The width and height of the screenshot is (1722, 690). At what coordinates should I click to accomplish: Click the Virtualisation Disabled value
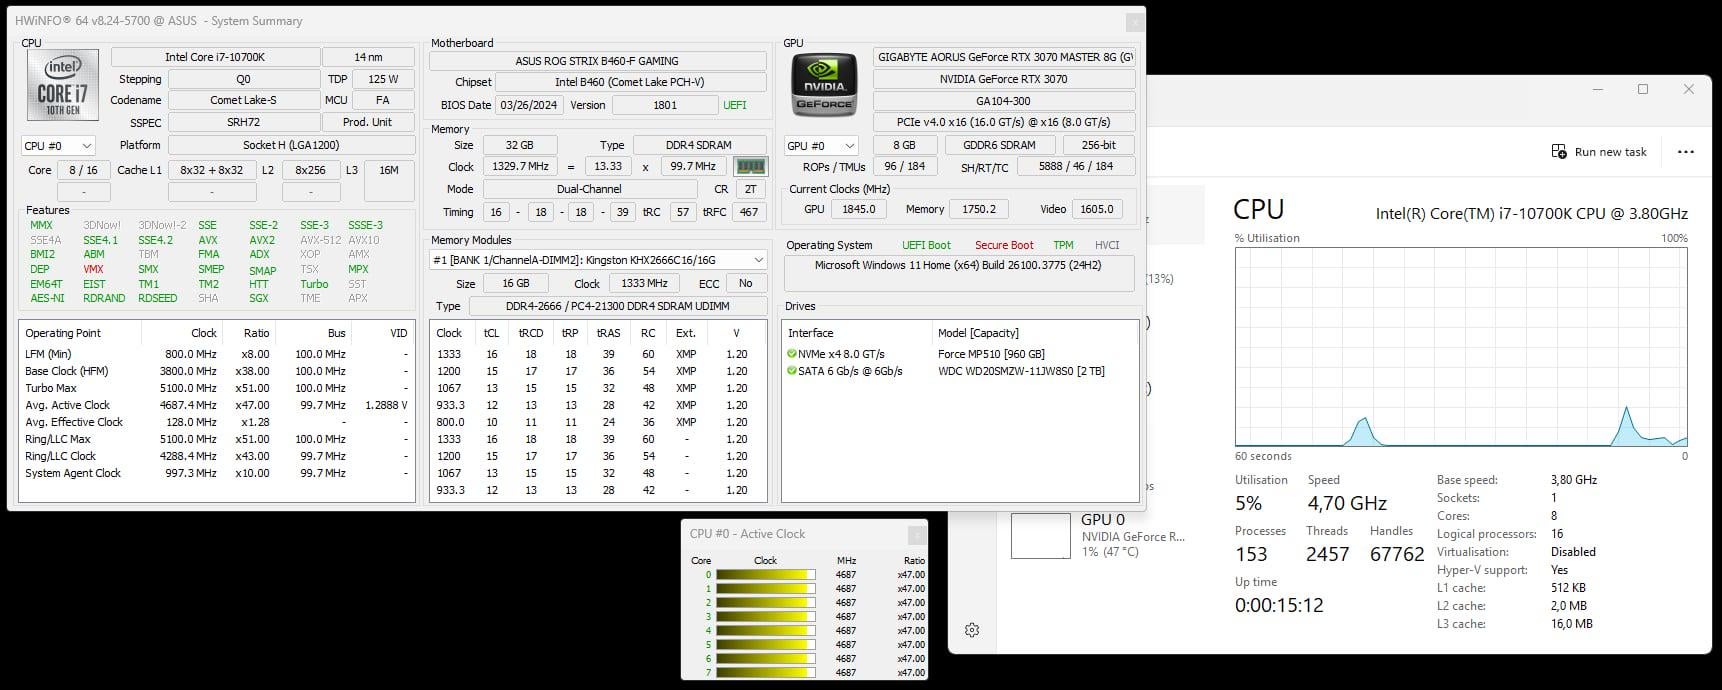[1573, 552]
